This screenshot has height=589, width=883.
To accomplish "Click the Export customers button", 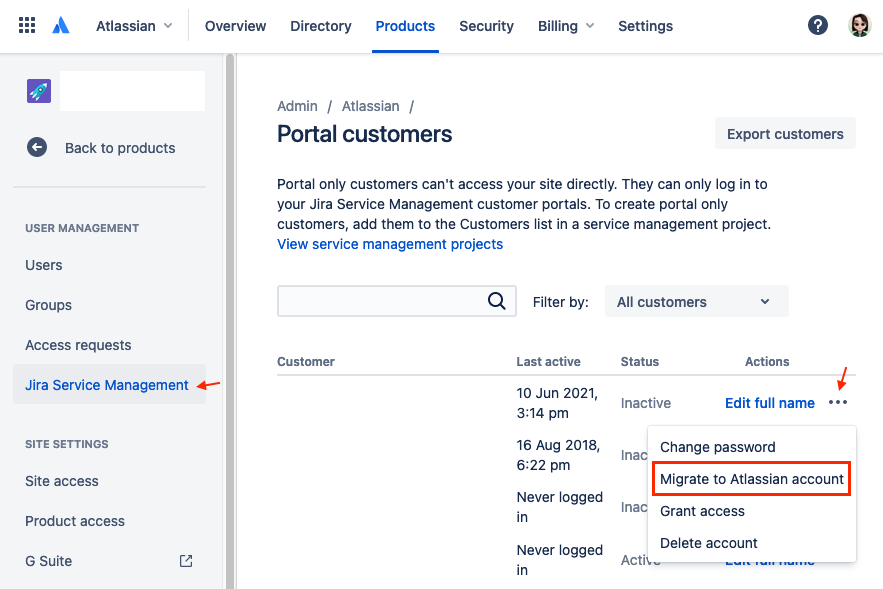I will tap(785, 133).
